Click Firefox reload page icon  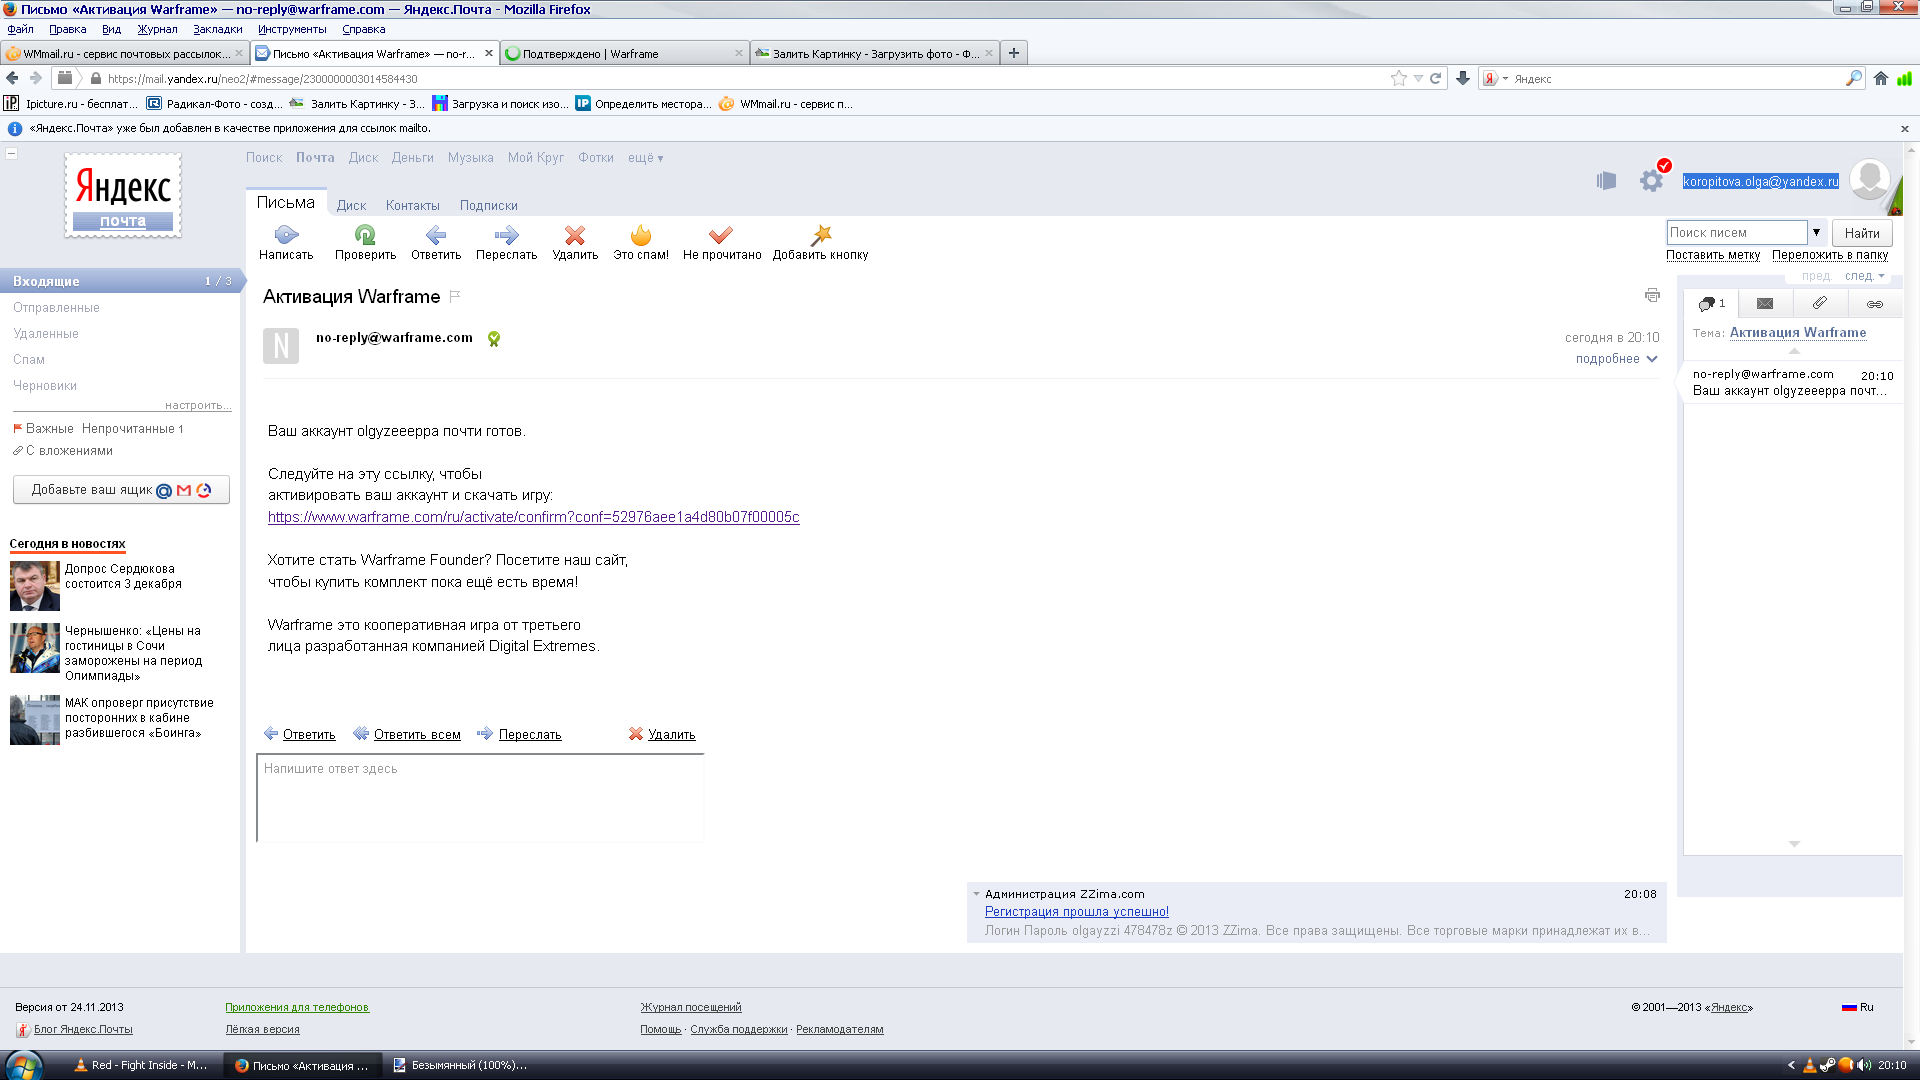1435,78
